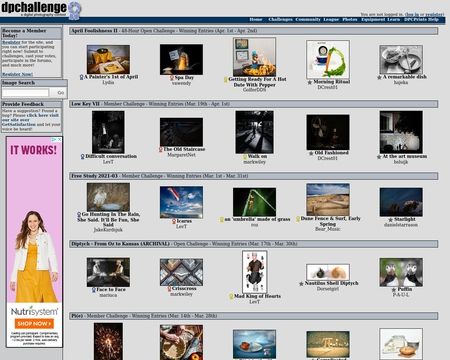Open the Walk on photo thumbnail
The image size is (450, 360).
coord(254,132)
